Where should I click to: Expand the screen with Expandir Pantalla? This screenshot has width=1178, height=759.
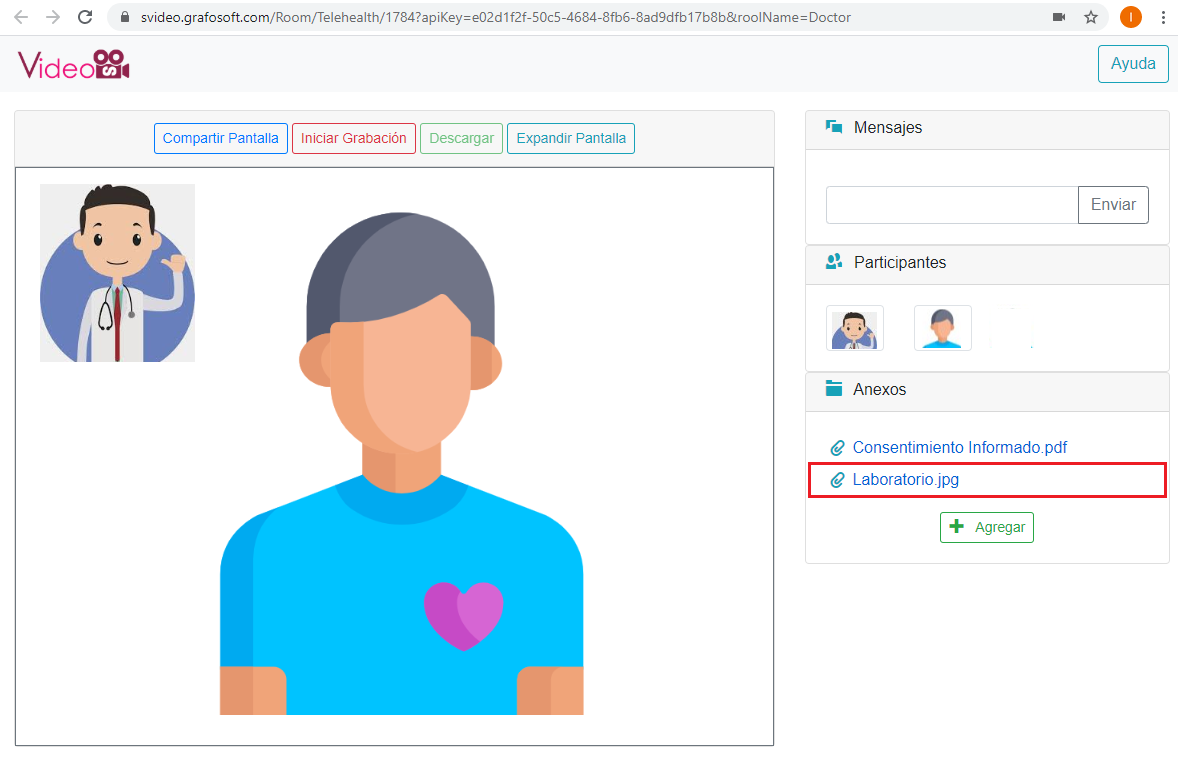[570, 138]
